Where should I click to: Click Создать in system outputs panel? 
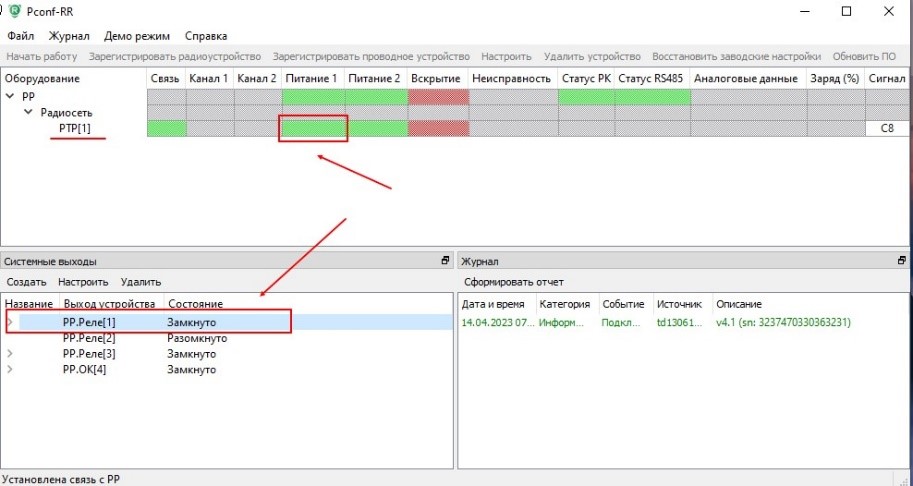(x=26, y=282)
